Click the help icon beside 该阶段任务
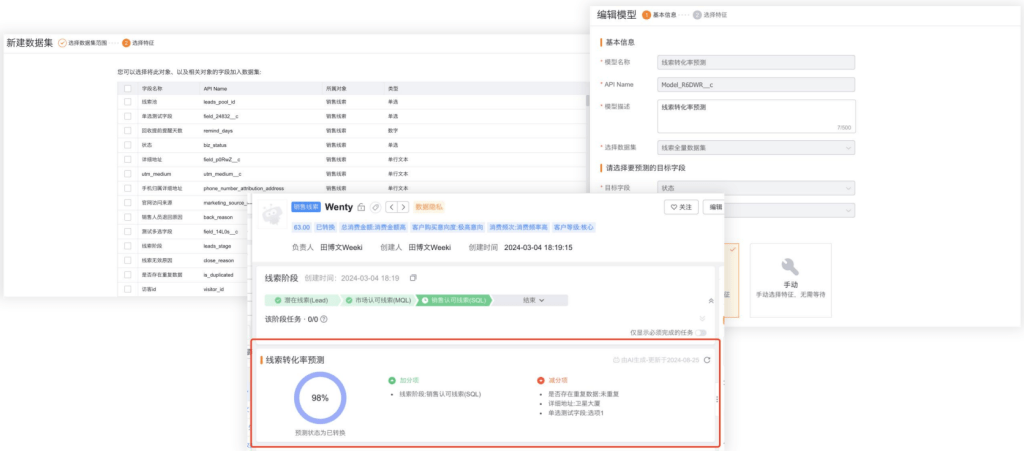This screenshot has height=451, width=1024. [324, 319]
